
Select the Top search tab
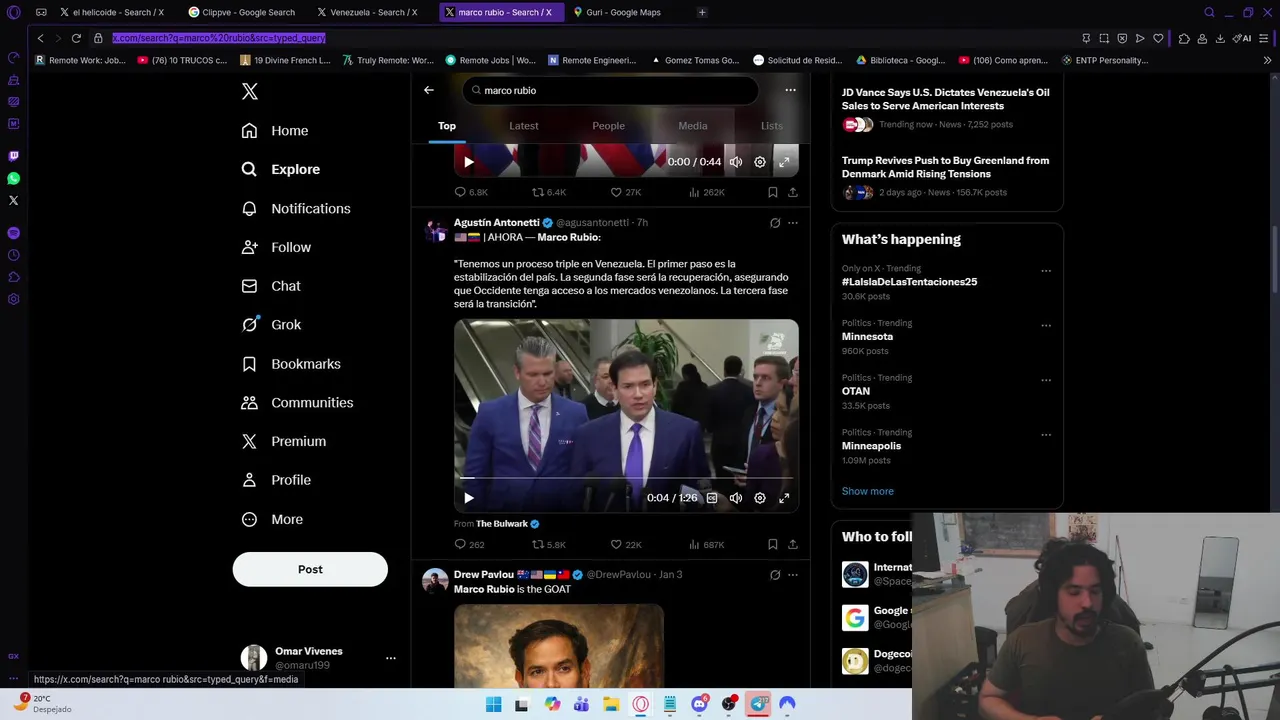click(x=447, y=126)
